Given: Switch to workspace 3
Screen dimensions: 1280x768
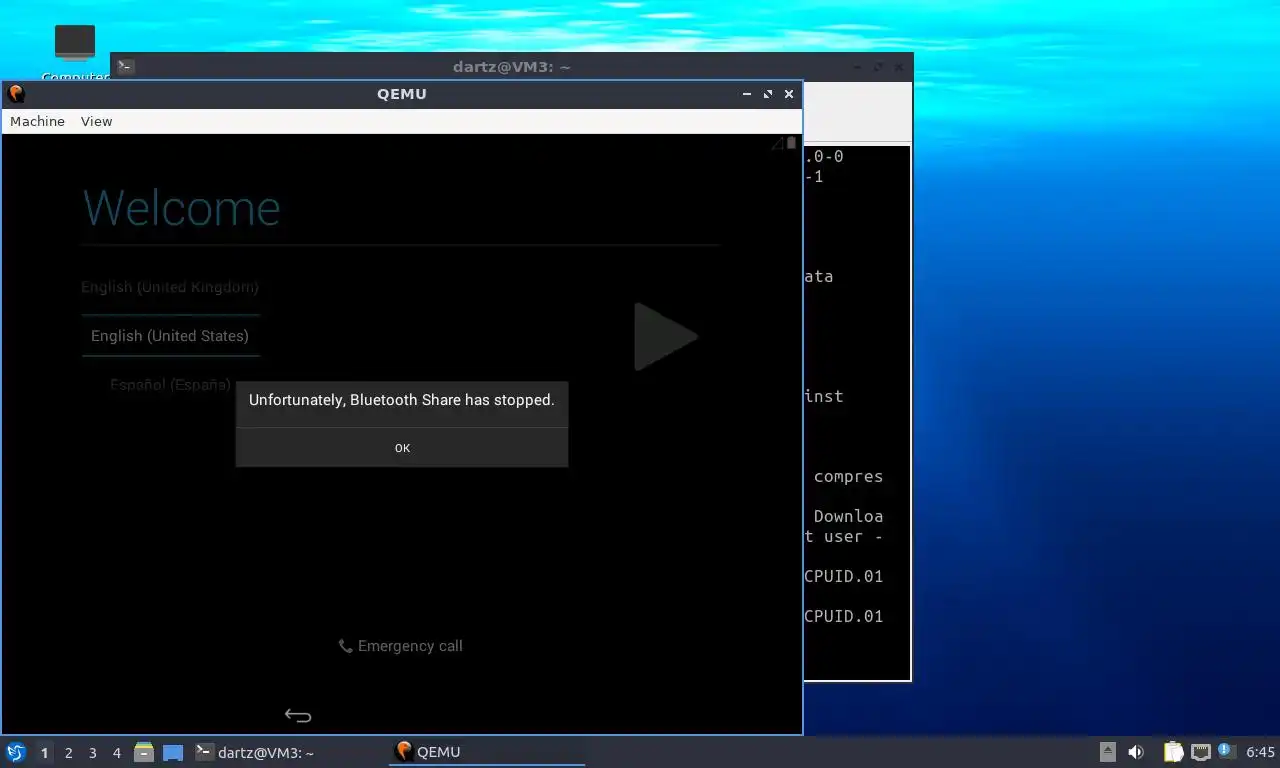Looking at the screenshot, I should point(92,753).
